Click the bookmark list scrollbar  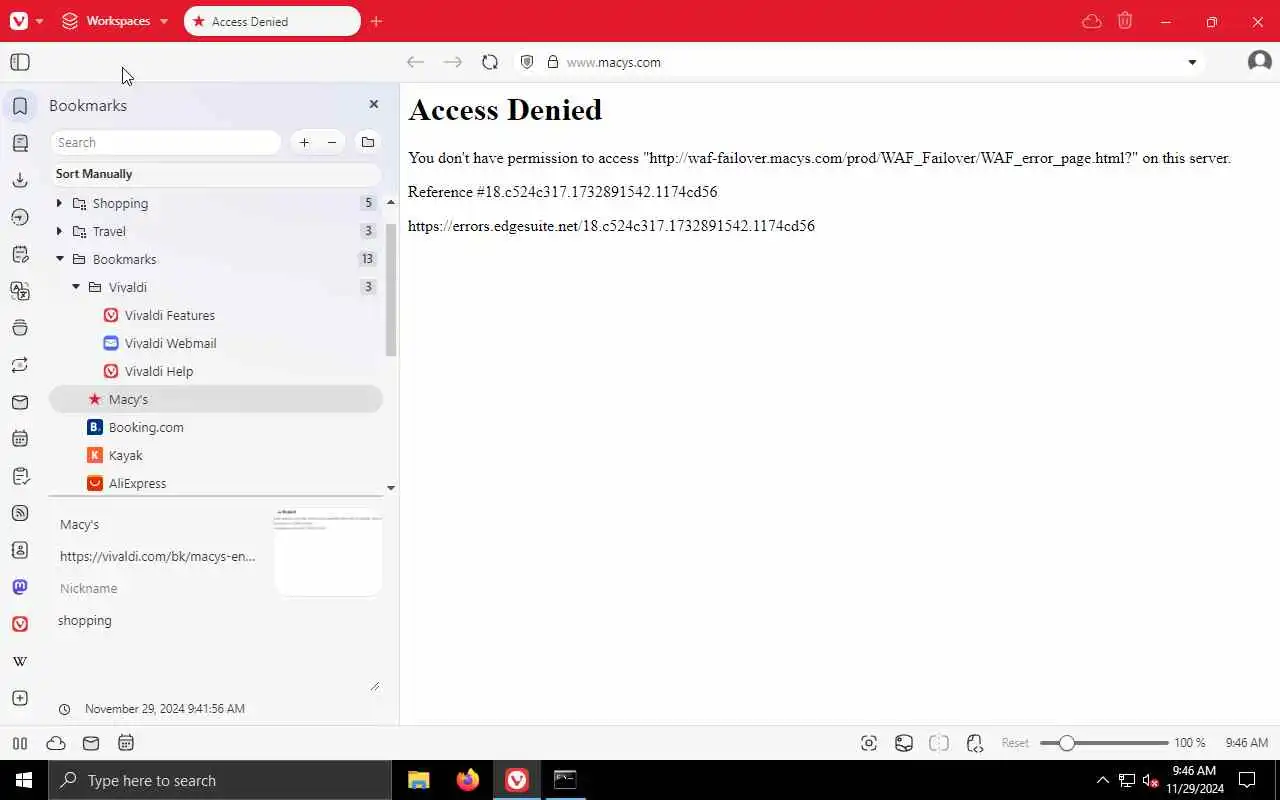point(391,290)
